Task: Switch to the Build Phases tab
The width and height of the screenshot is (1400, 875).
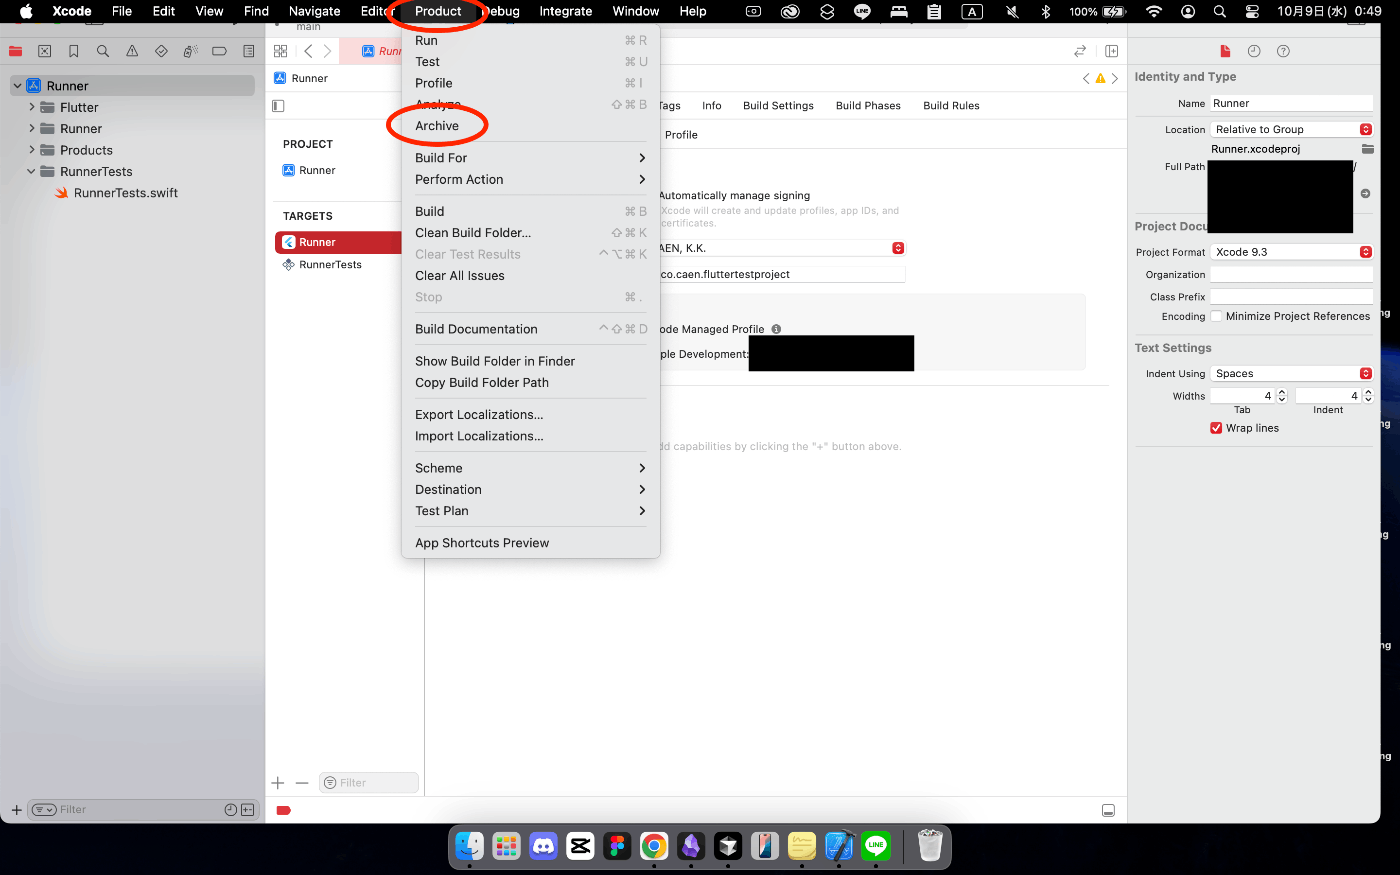Action: click(868, 105)
